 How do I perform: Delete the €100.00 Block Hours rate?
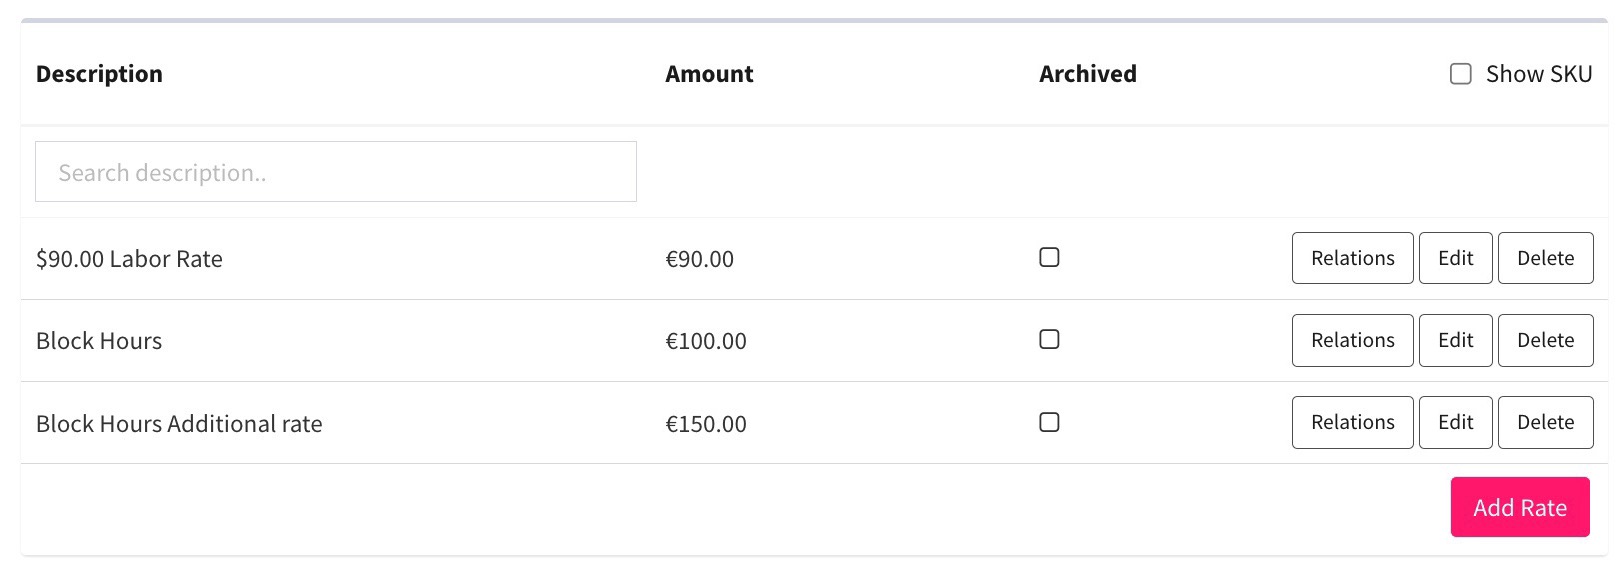(x=1545, y=340)
